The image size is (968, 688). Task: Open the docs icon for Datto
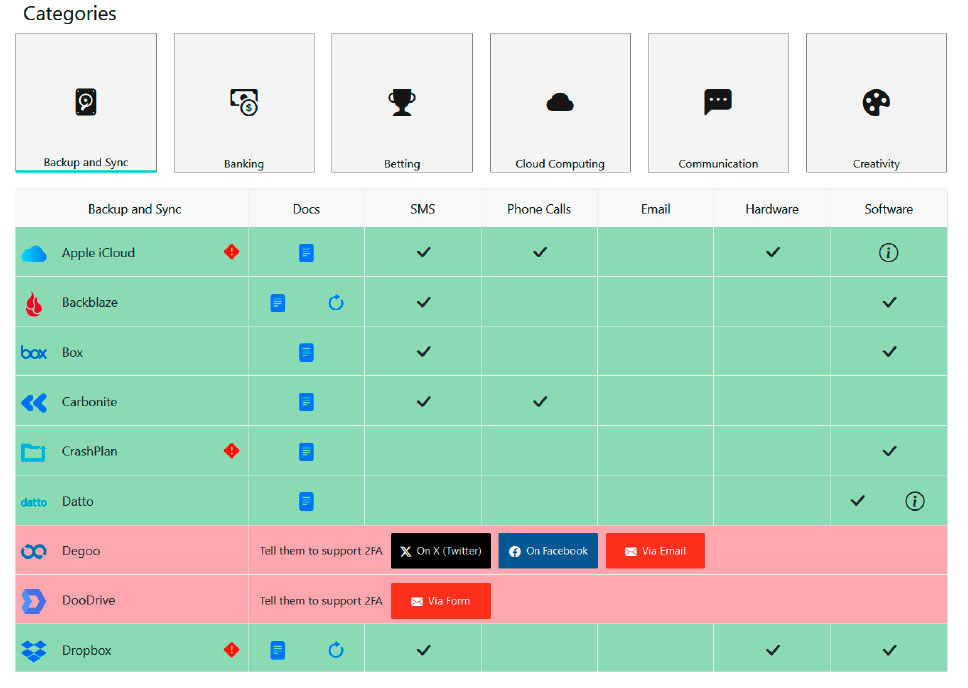pyautogui.click(x=306, y=501)
